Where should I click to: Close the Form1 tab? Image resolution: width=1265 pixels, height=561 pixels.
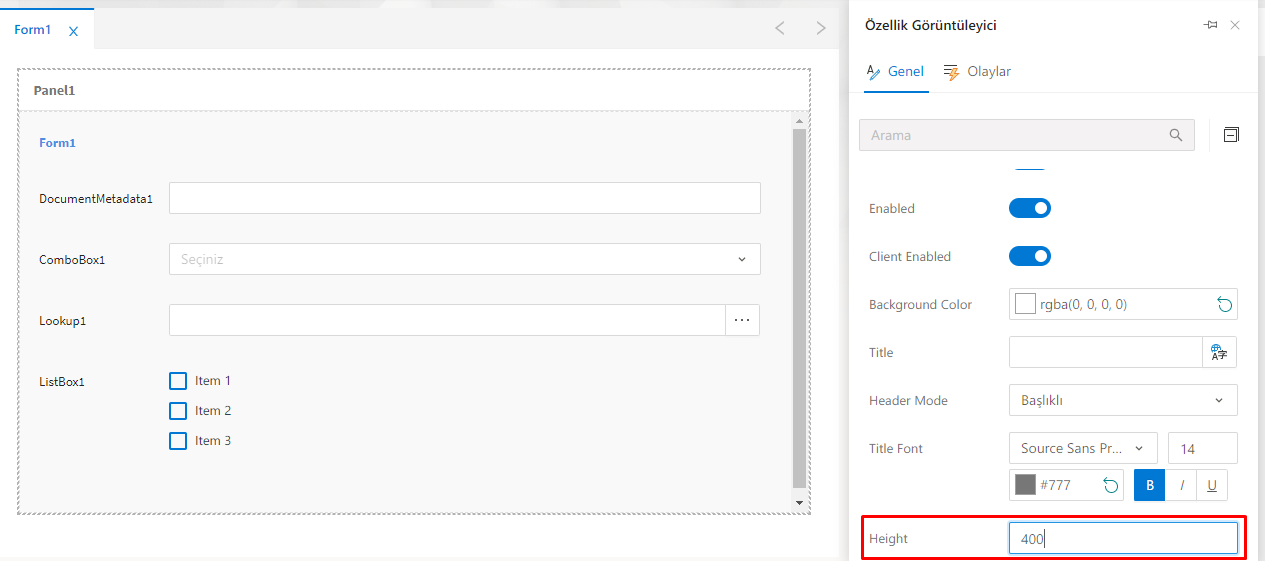tap(73, 31)
